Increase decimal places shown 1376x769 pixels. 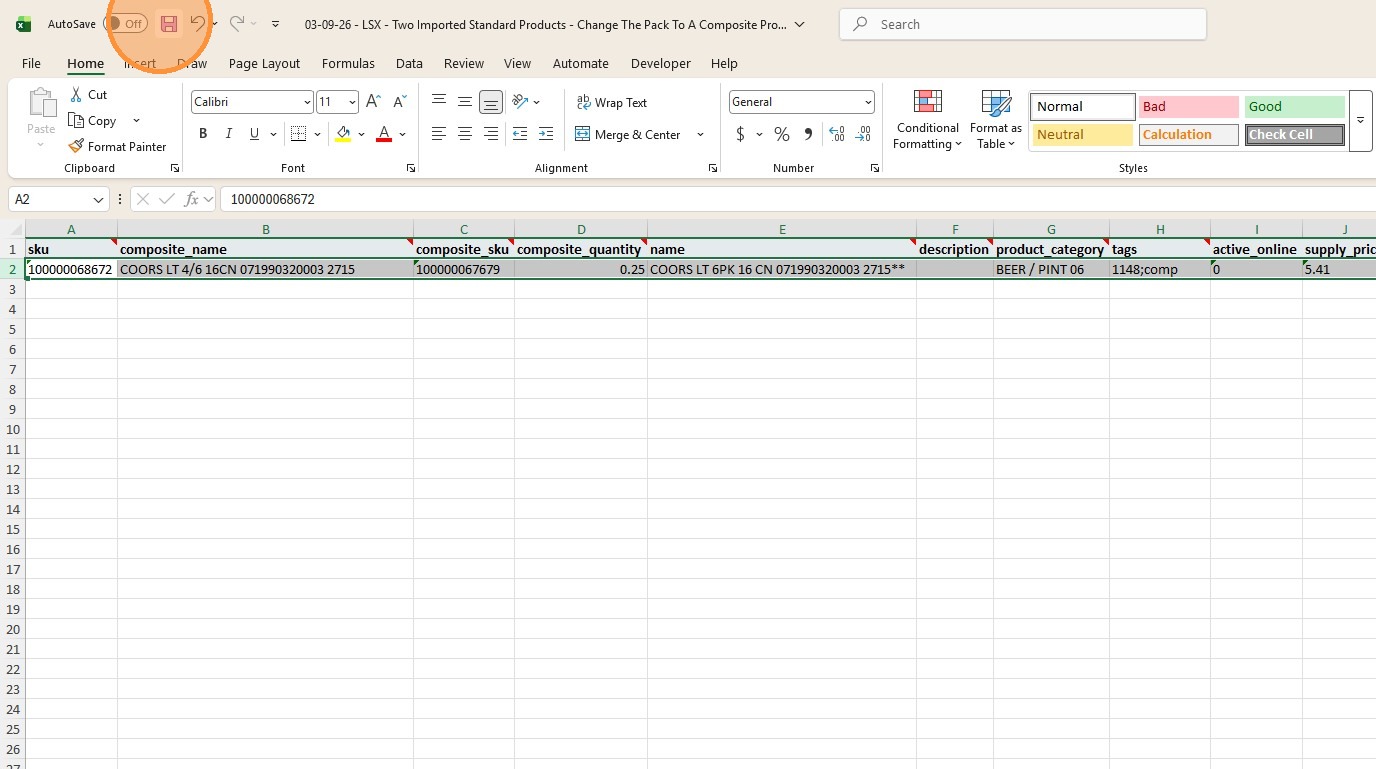pos(837,134)
